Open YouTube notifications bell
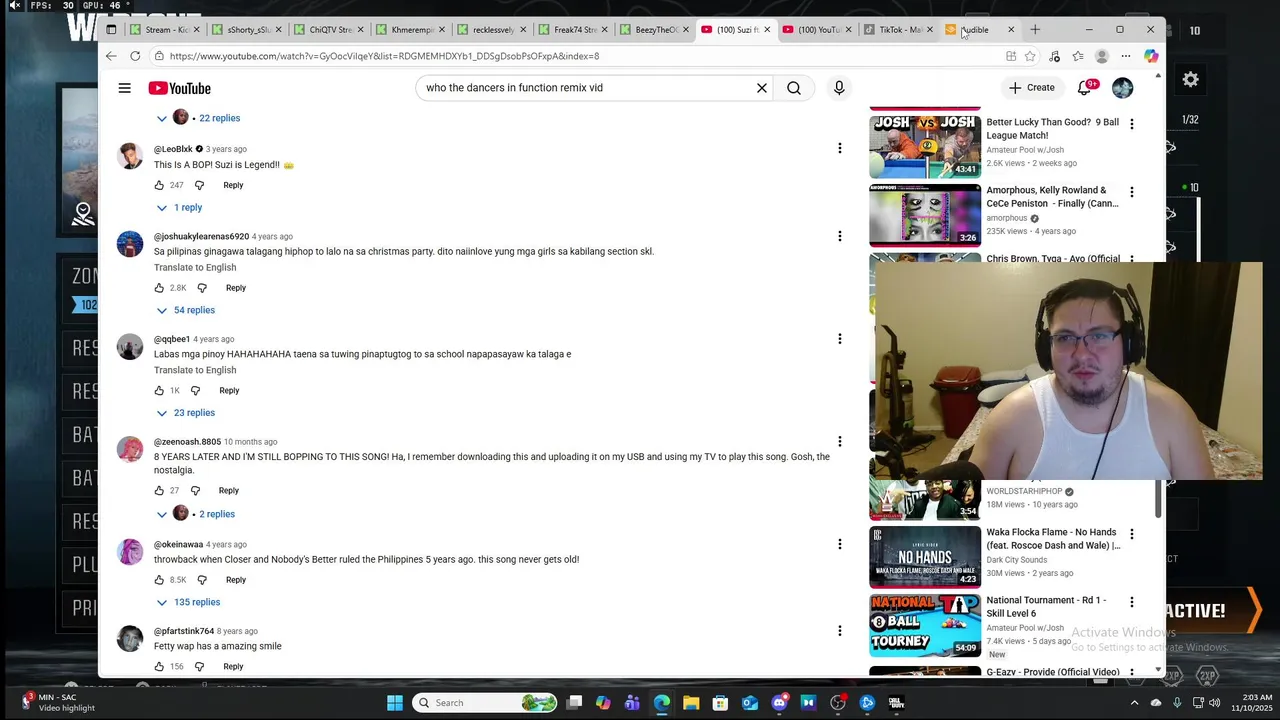Screen dimensions: 1280x720 1084,88
